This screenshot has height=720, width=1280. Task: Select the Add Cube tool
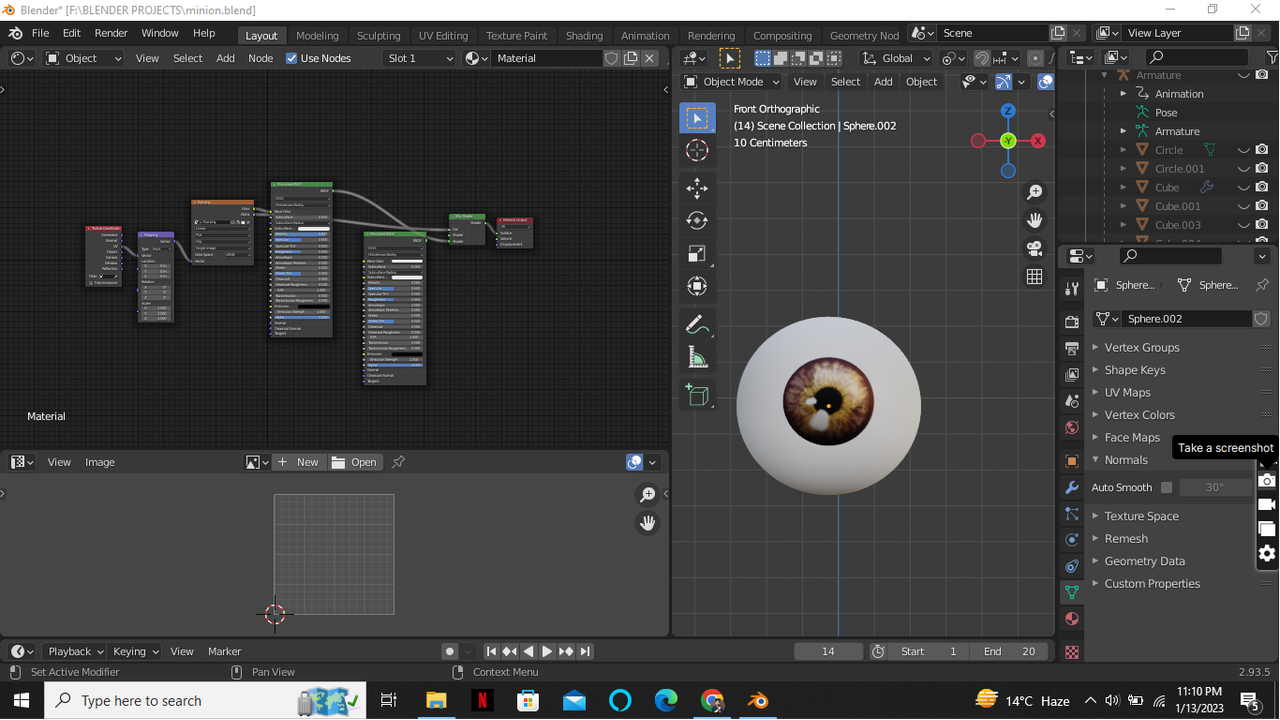[x=697, y=396]
